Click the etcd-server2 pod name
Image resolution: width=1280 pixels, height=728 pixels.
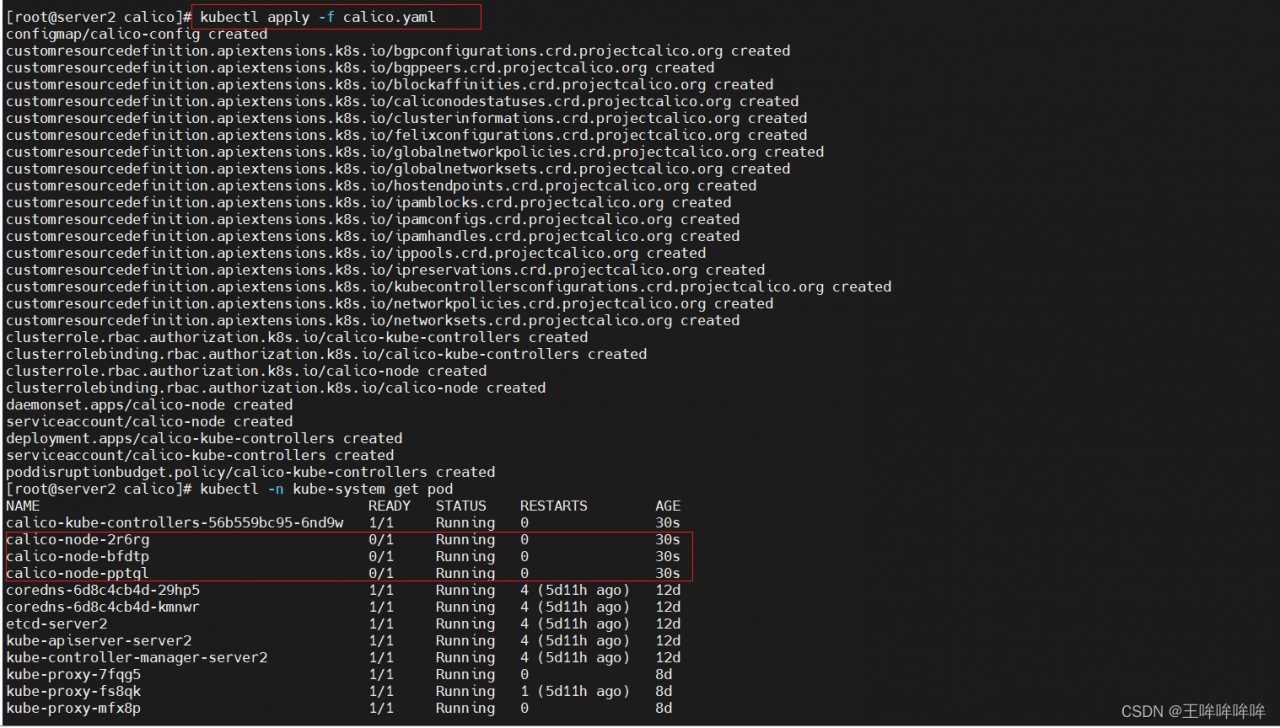point(57,624)
